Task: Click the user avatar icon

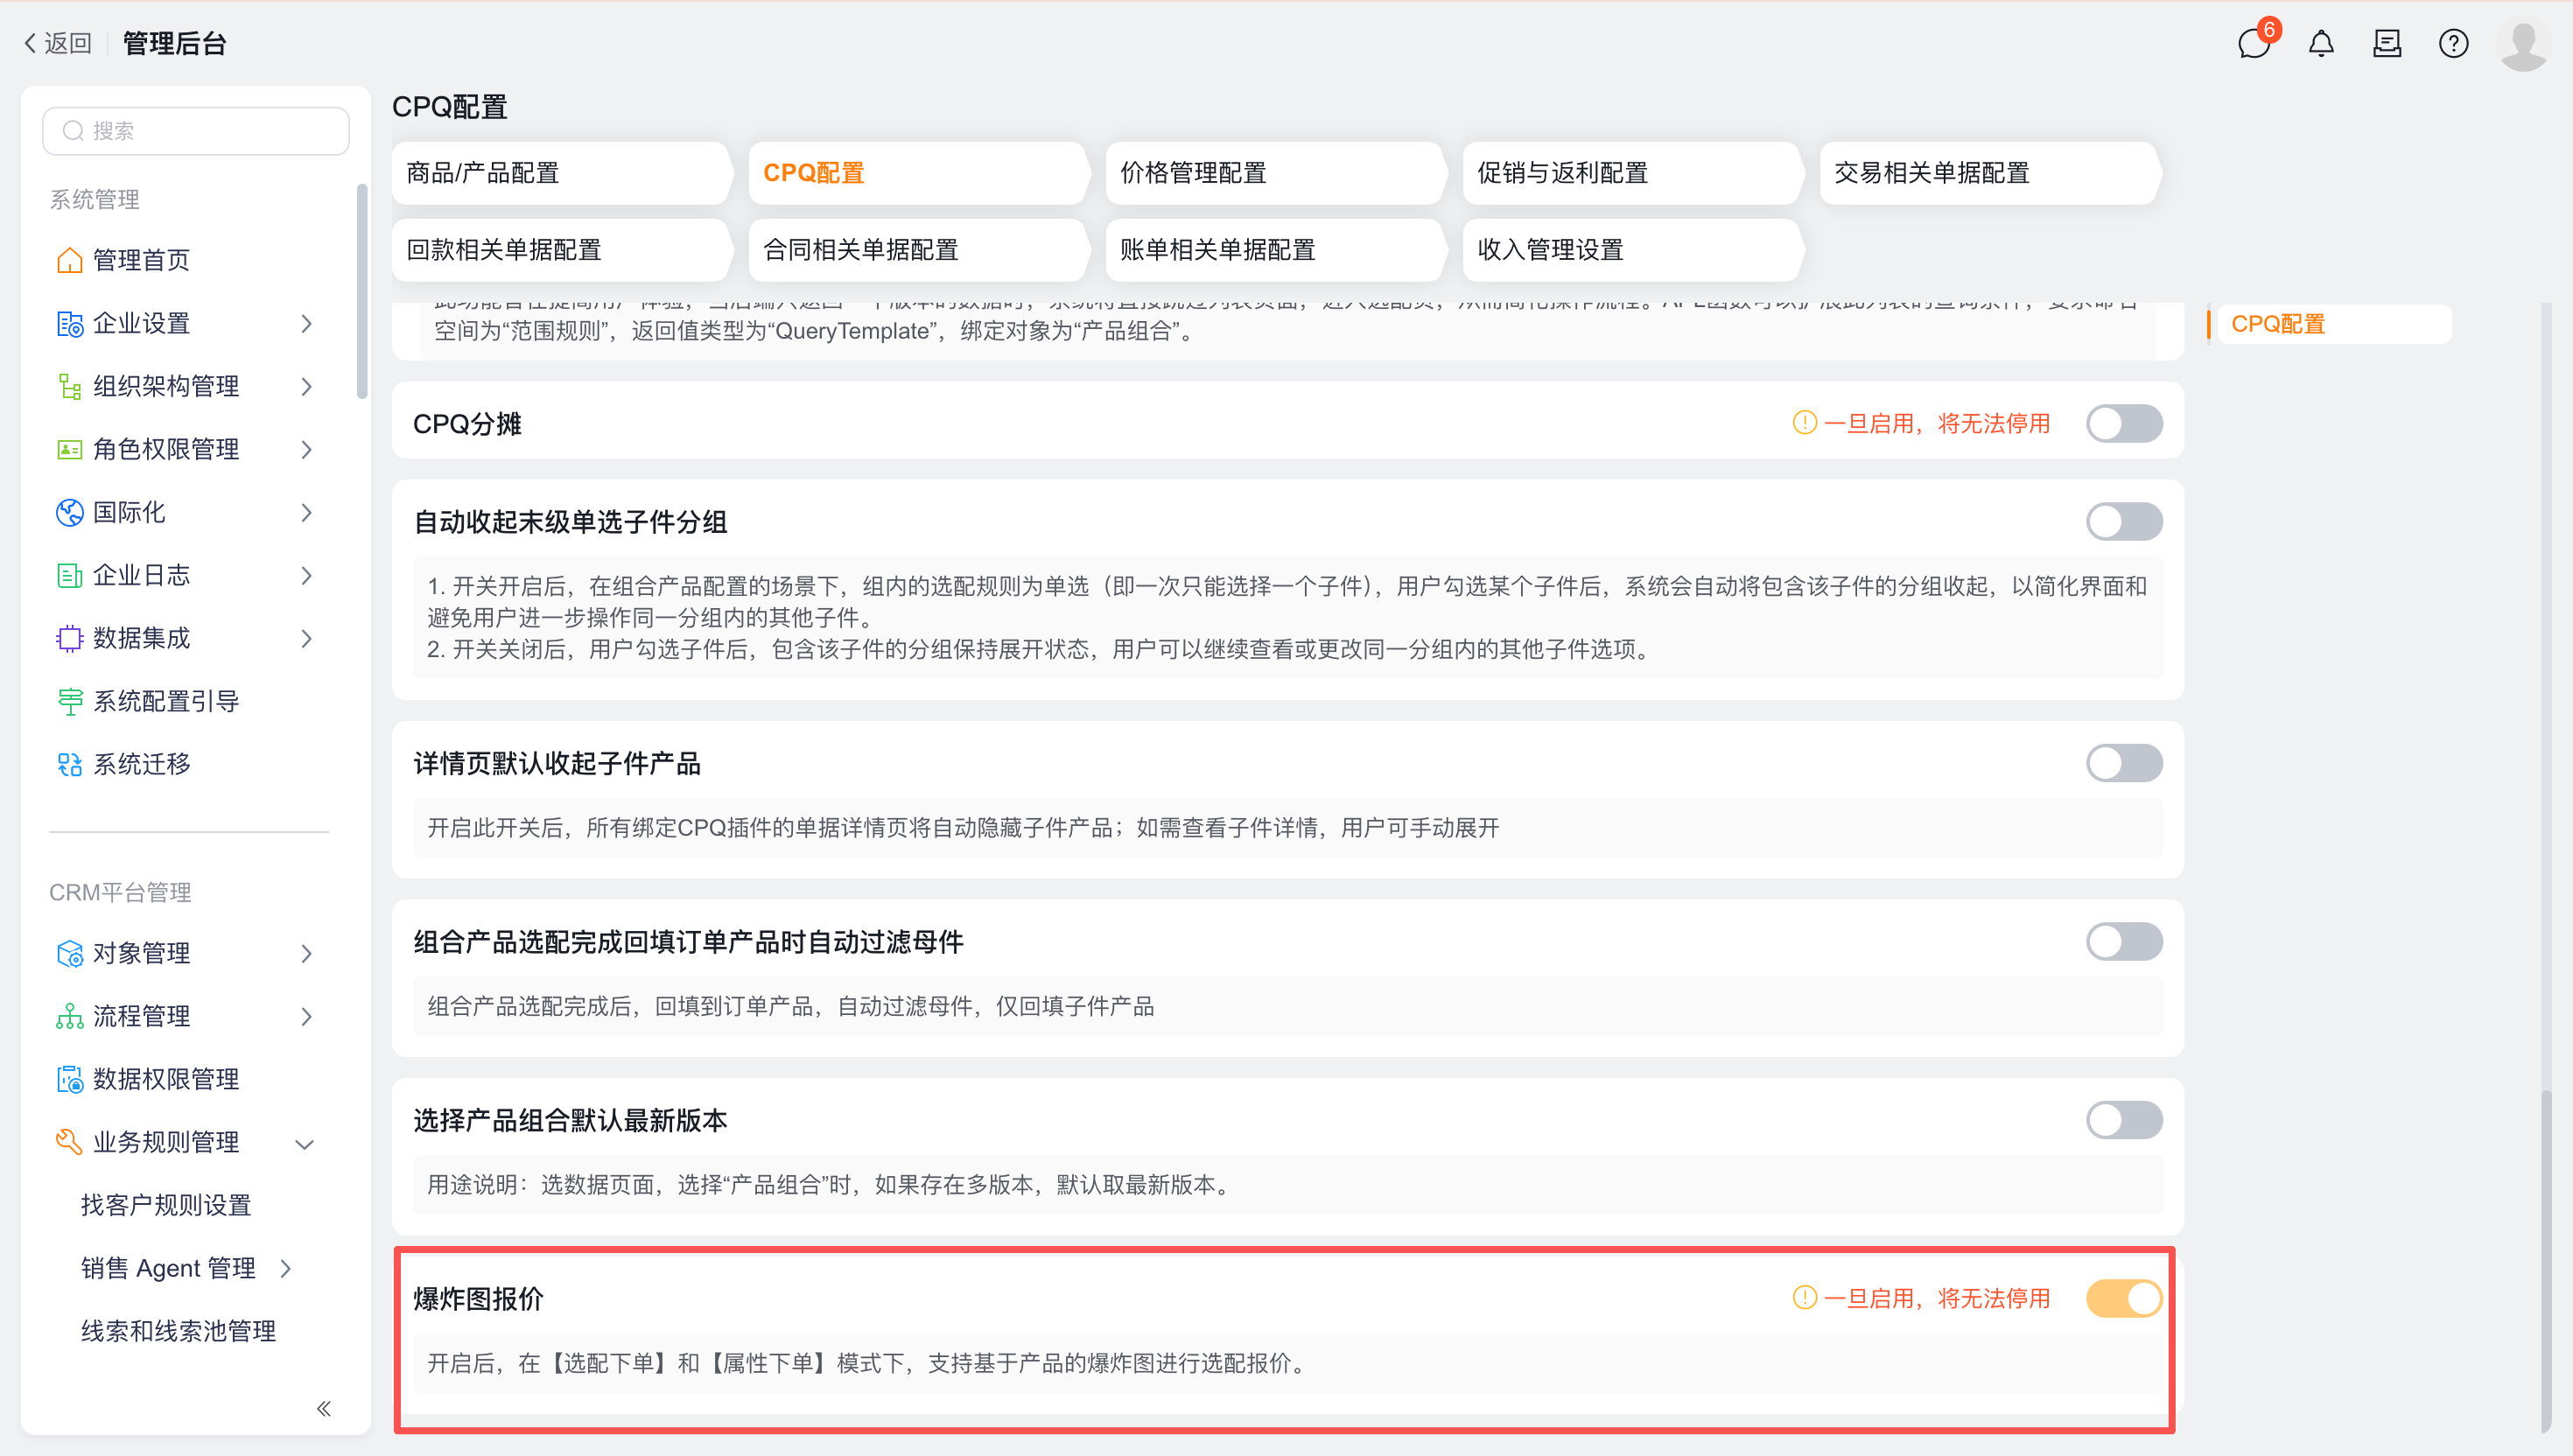Action: (x=2523, y=44)
